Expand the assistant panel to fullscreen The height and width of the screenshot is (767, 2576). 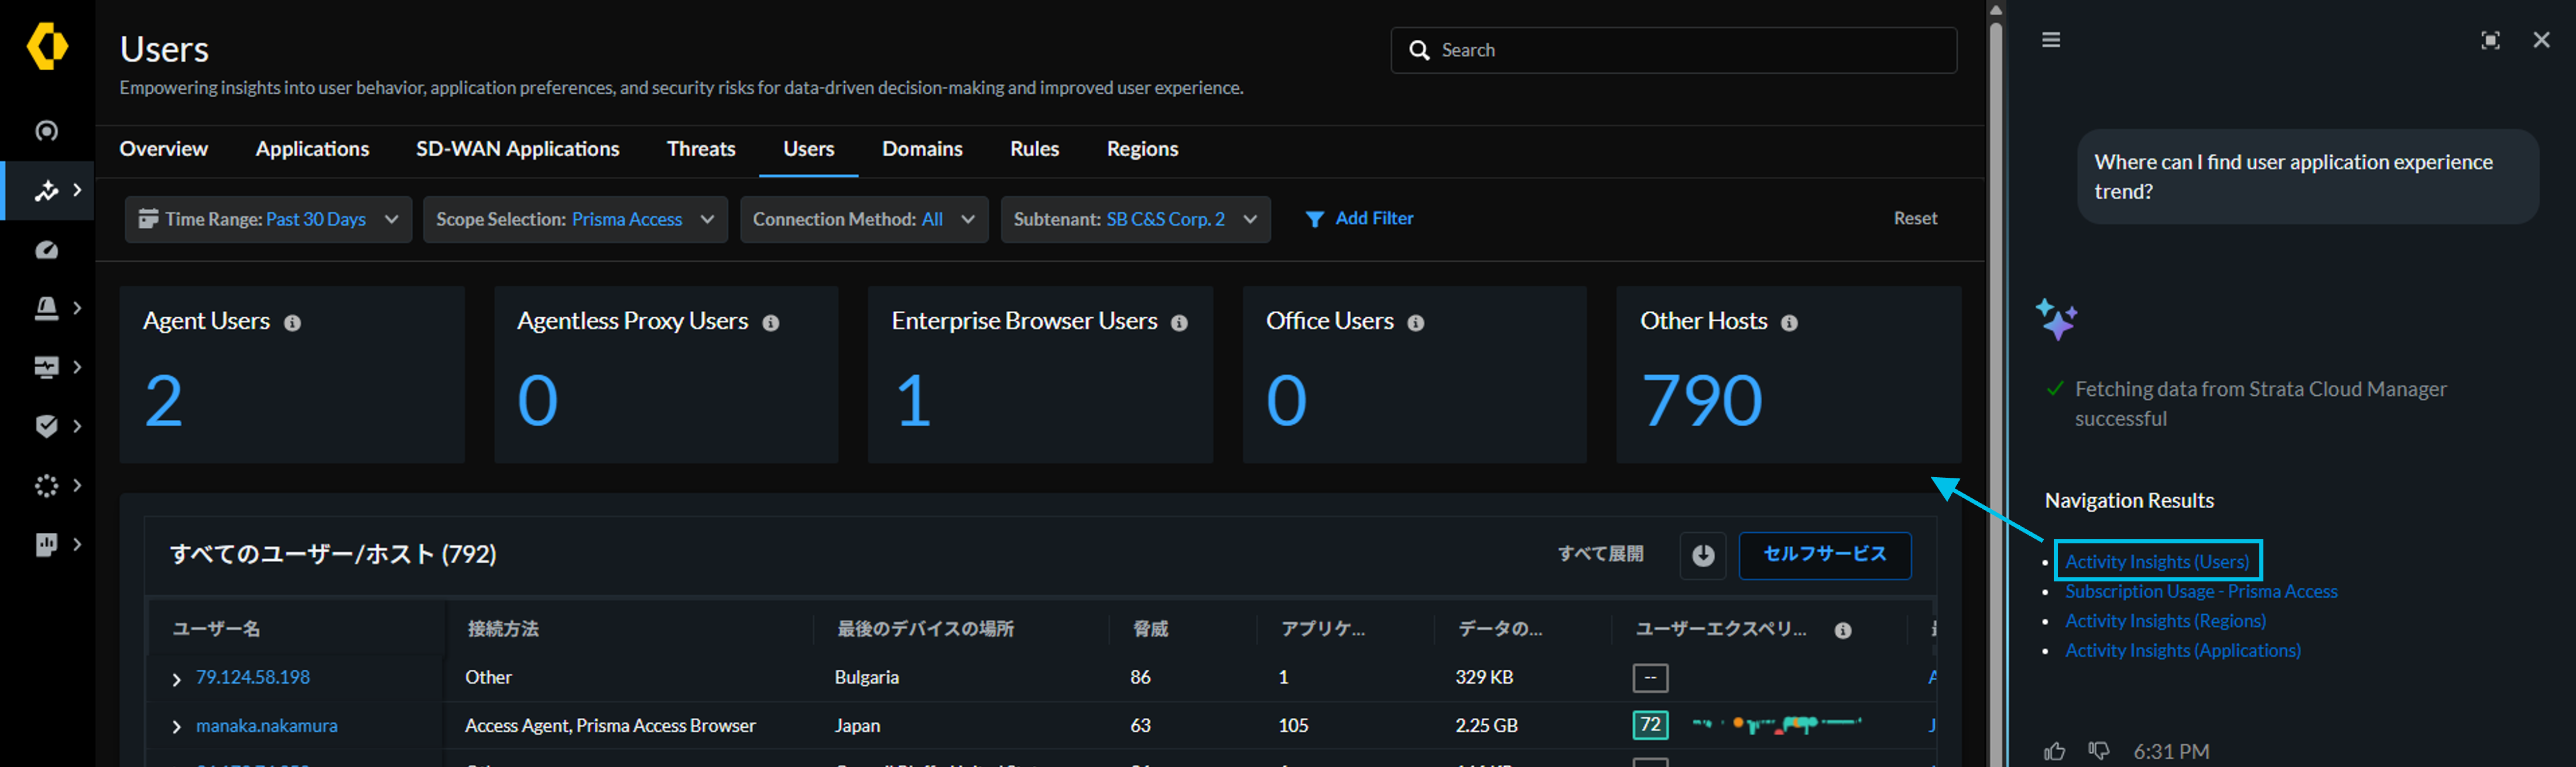[x=2490, y=40]
